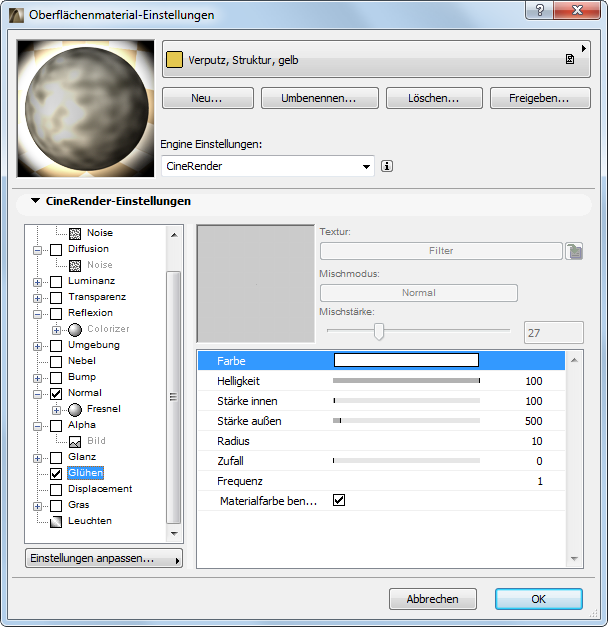Image resolution: width=608 pixels, height=627 pixels.
Task: Expand the Umgebung tree node
Action: pos(37,346)
